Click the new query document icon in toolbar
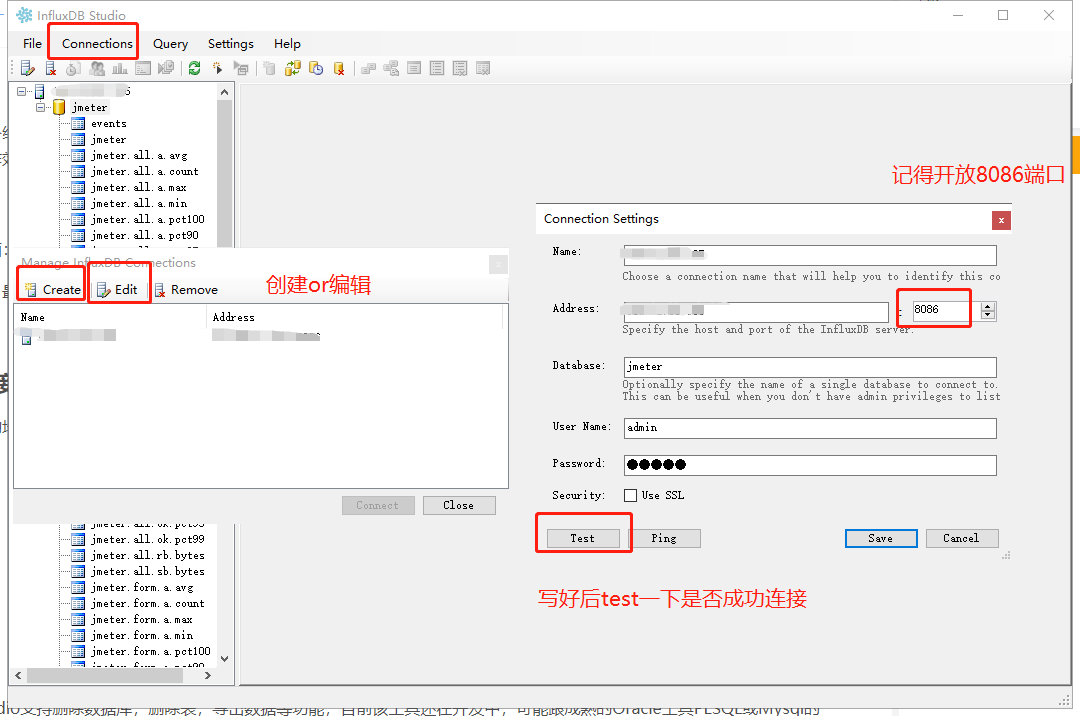1080x716 pixels. point(27,67)
